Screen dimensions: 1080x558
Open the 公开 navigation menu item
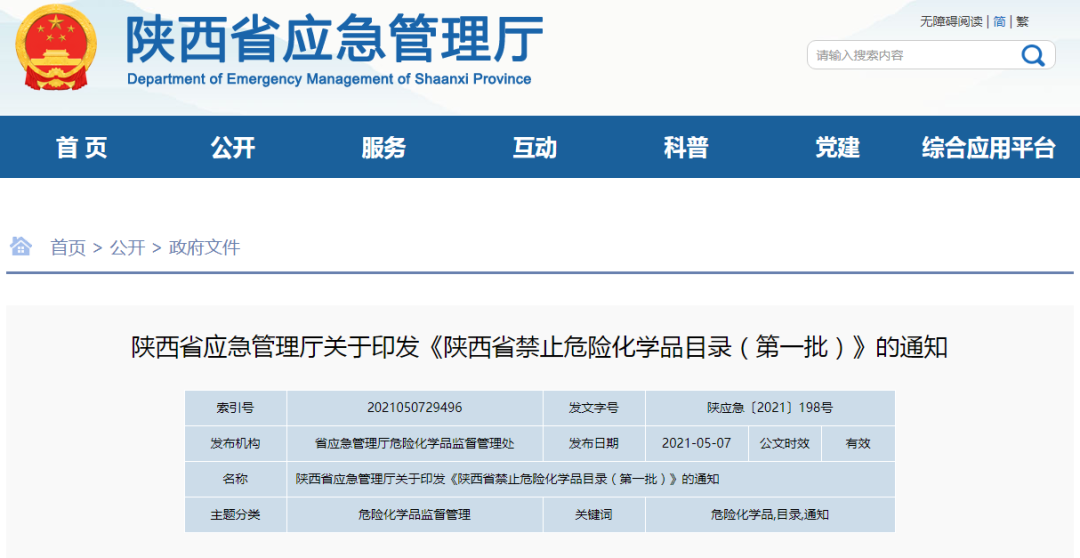point(233,147)
